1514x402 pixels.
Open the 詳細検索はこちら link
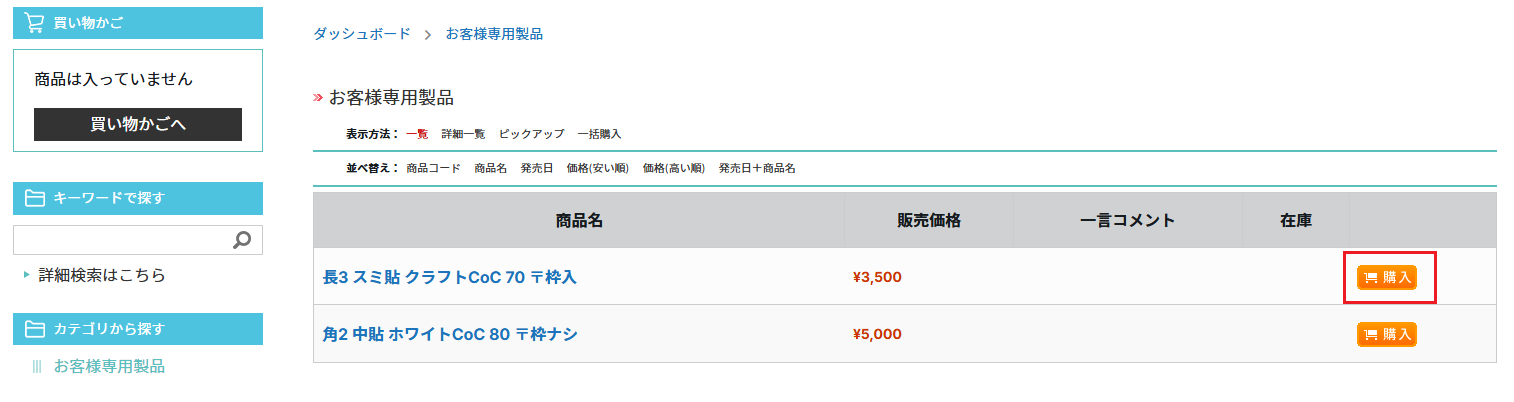click(101, 275)
